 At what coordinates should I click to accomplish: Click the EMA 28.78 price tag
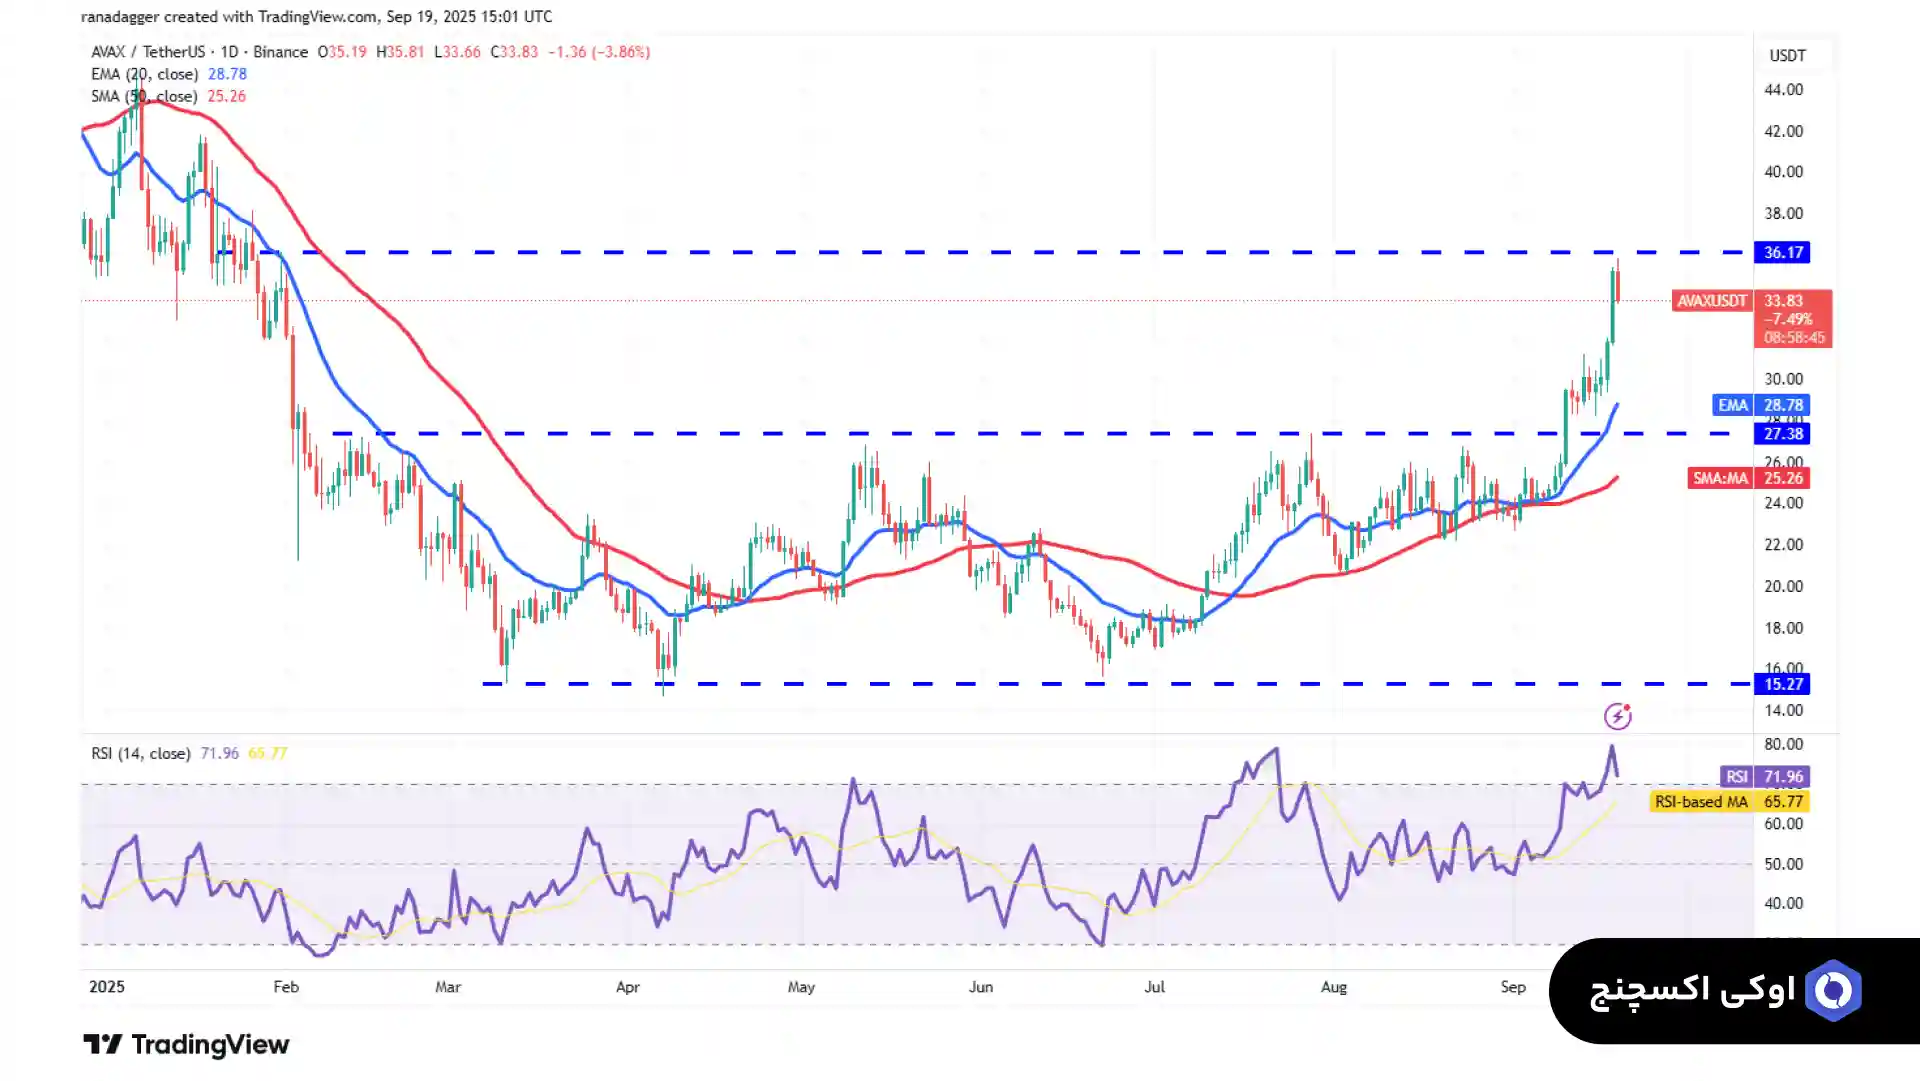click(1761, 405)
